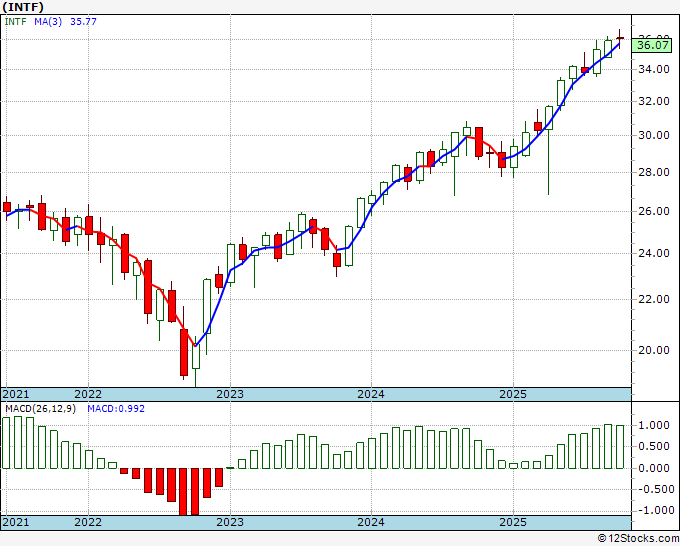Click the 2024 label on price timeline
The height and width of the screenshot is (546, 680).
[371, 394]
